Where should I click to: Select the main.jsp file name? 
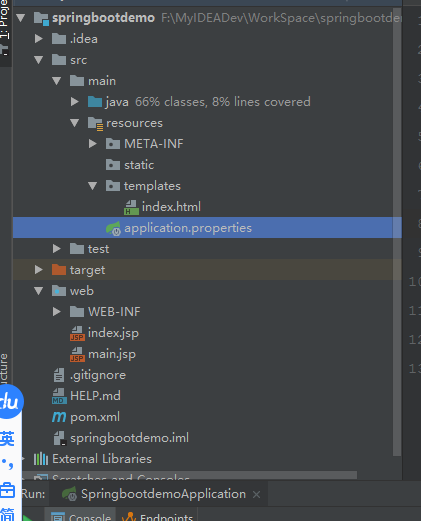112,355
